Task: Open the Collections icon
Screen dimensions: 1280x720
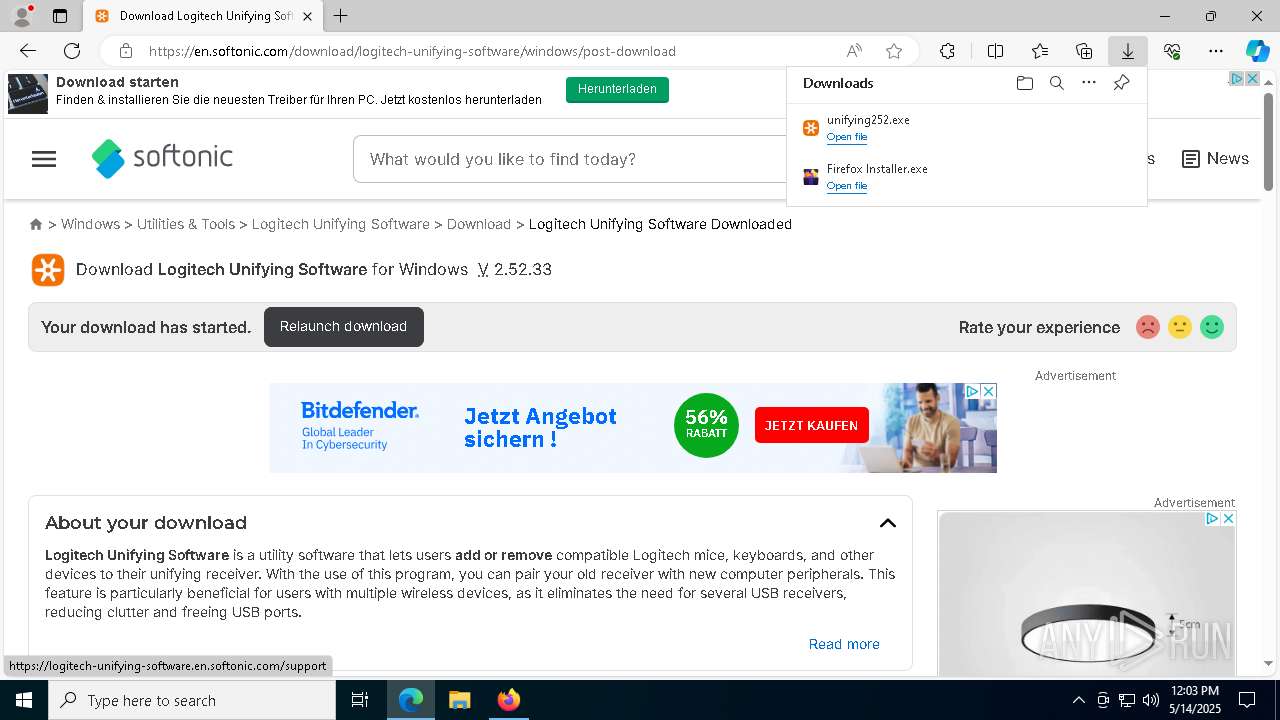Action: (1084, 51)
